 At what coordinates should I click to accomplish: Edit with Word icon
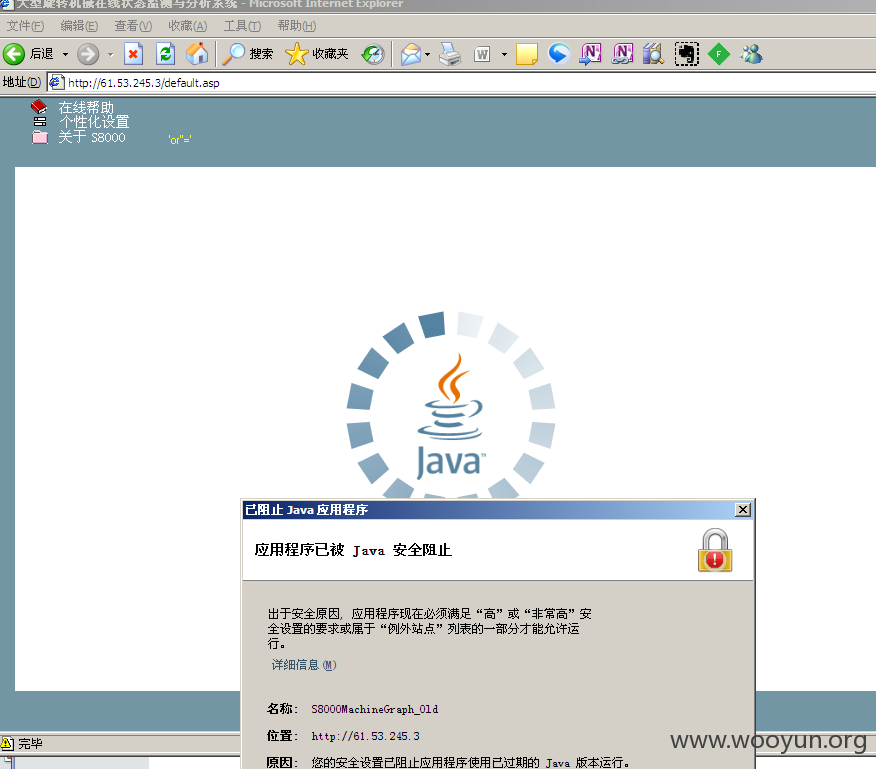(482, 54)
